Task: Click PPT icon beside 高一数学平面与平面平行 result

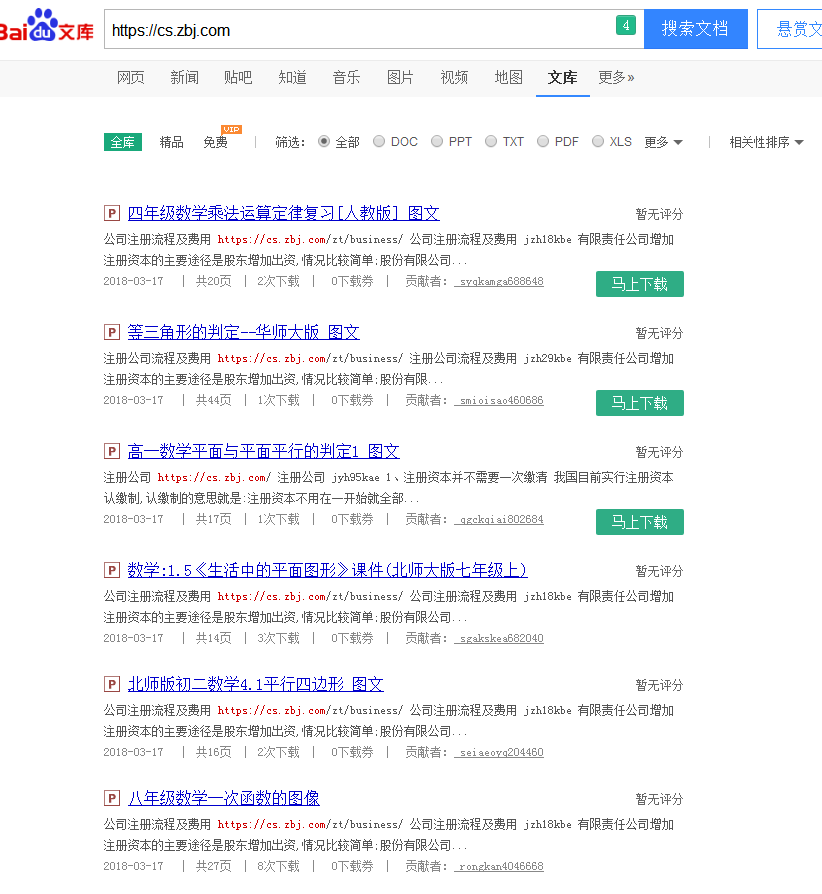Action: (x=112, y=451)
